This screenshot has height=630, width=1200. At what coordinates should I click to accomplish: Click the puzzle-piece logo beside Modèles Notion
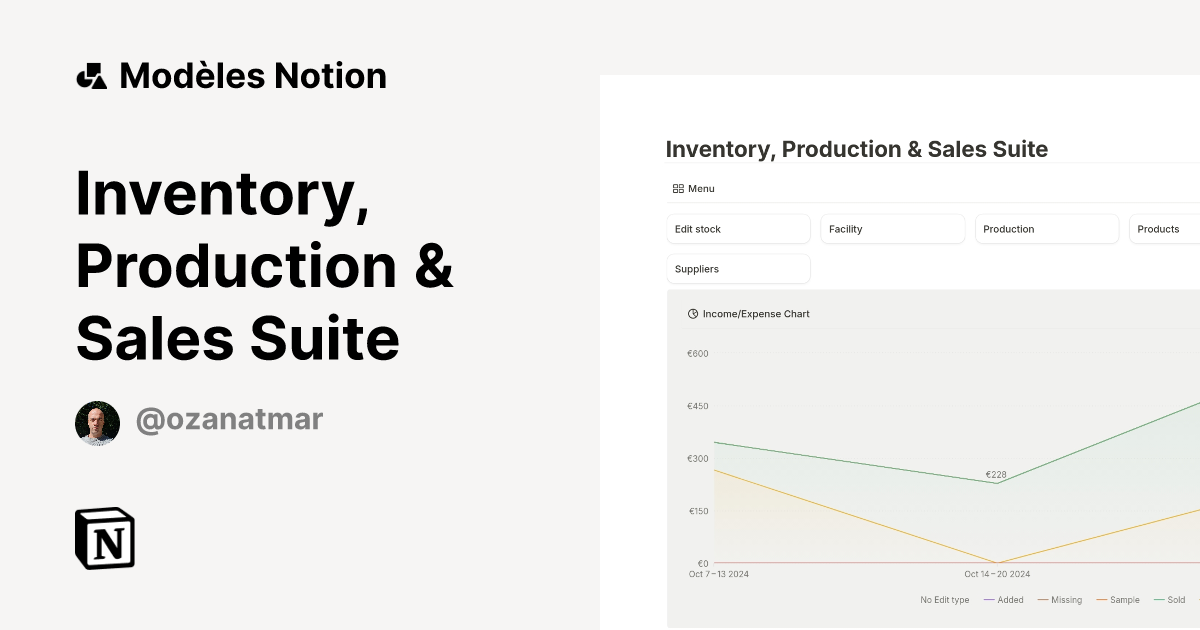[x=91, y=75]
